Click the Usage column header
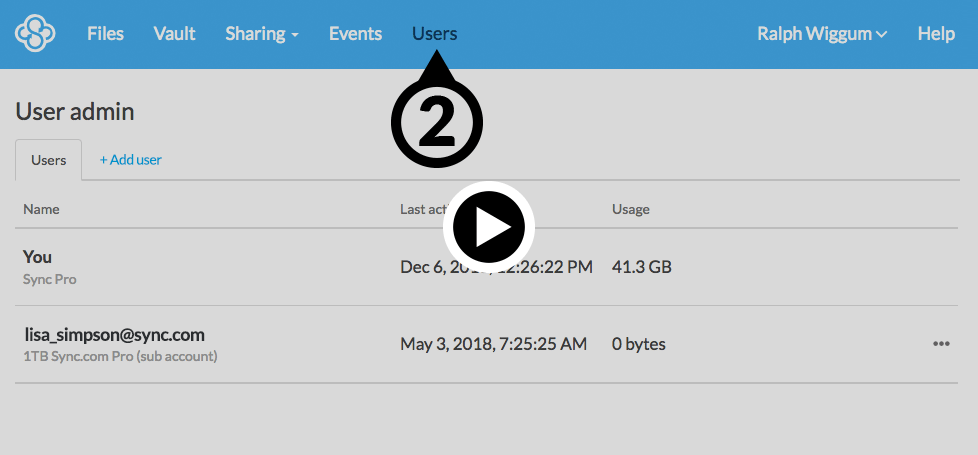Viewport: 978px width, 455px height. (630, 209)
